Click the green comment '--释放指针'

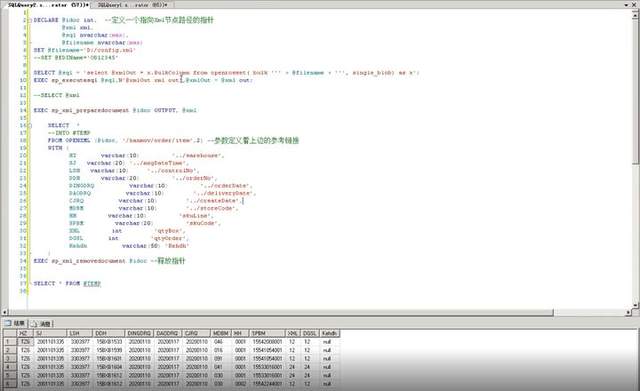point(168,261)
